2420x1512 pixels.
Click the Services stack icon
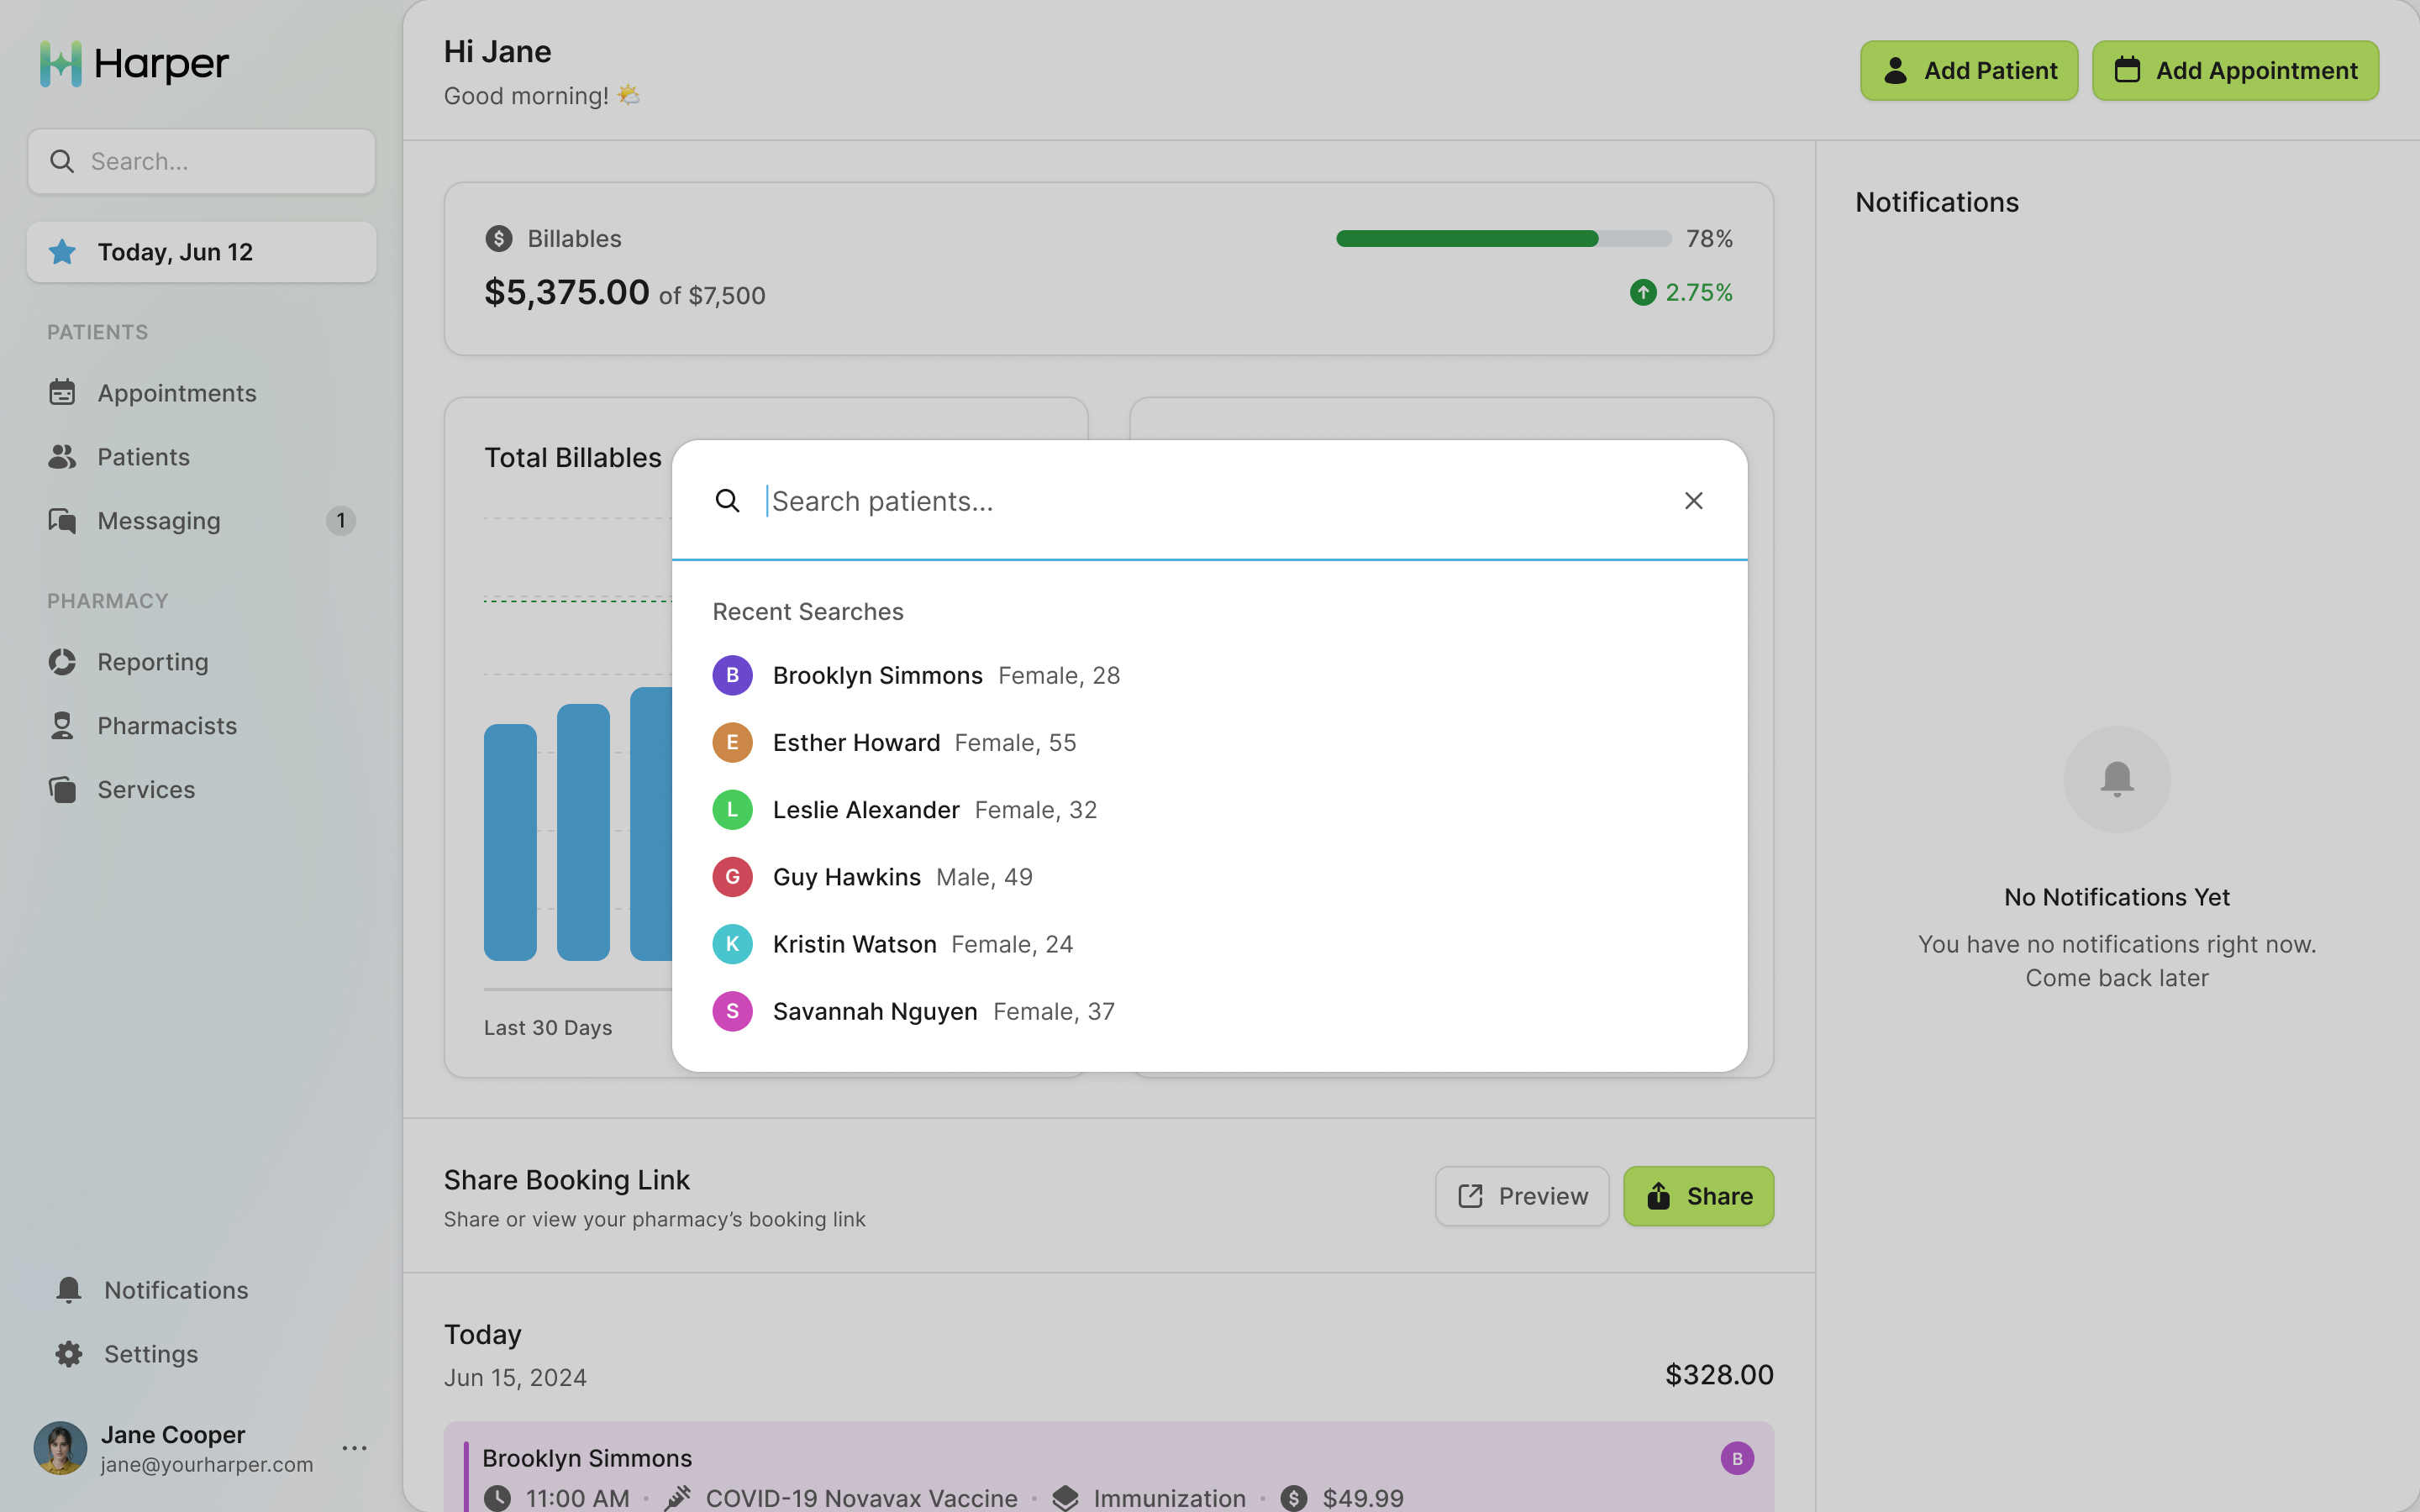(x=62, y=790)
